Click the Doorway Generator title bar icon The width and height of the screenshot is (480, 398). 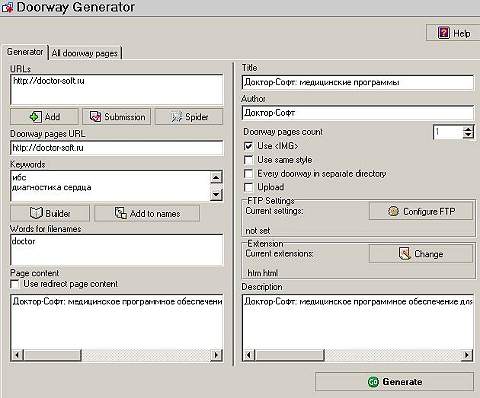(7, 7)
